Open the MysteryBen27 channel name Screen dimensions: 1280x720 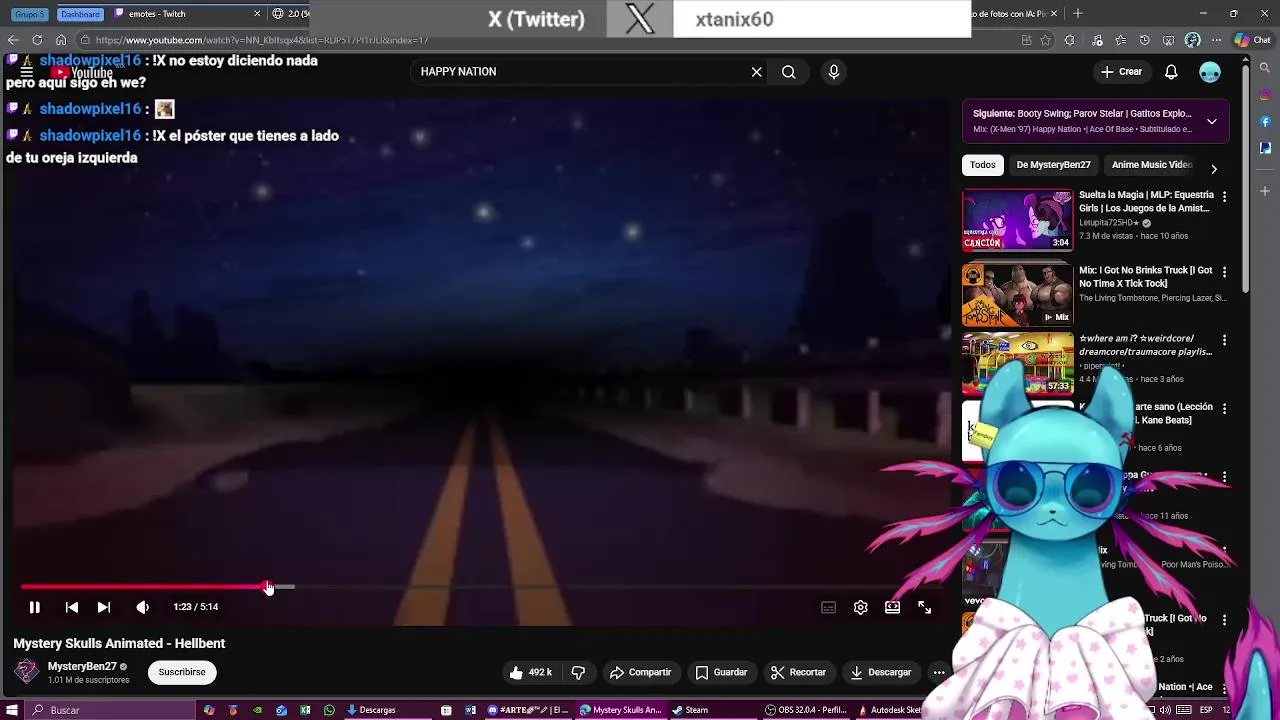click(x=82, y=667)
